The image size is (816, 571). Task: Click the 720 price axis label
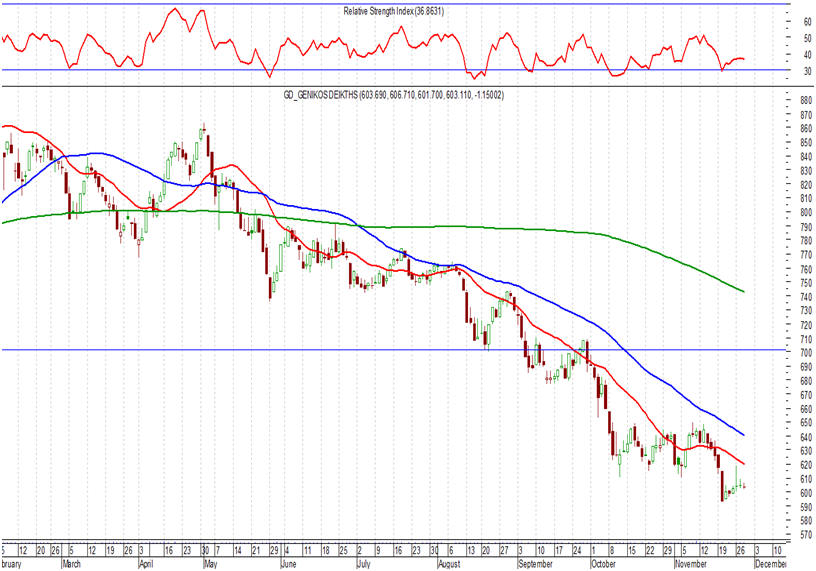[x=806, y=325]
